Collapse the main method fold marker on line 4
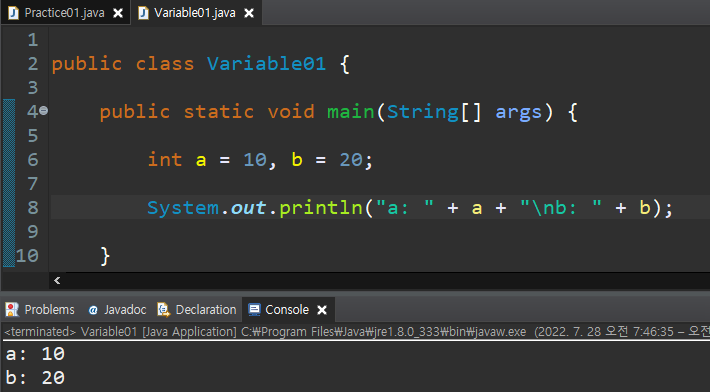The height and width of the screenshot is (392, 710). [43, 110]
